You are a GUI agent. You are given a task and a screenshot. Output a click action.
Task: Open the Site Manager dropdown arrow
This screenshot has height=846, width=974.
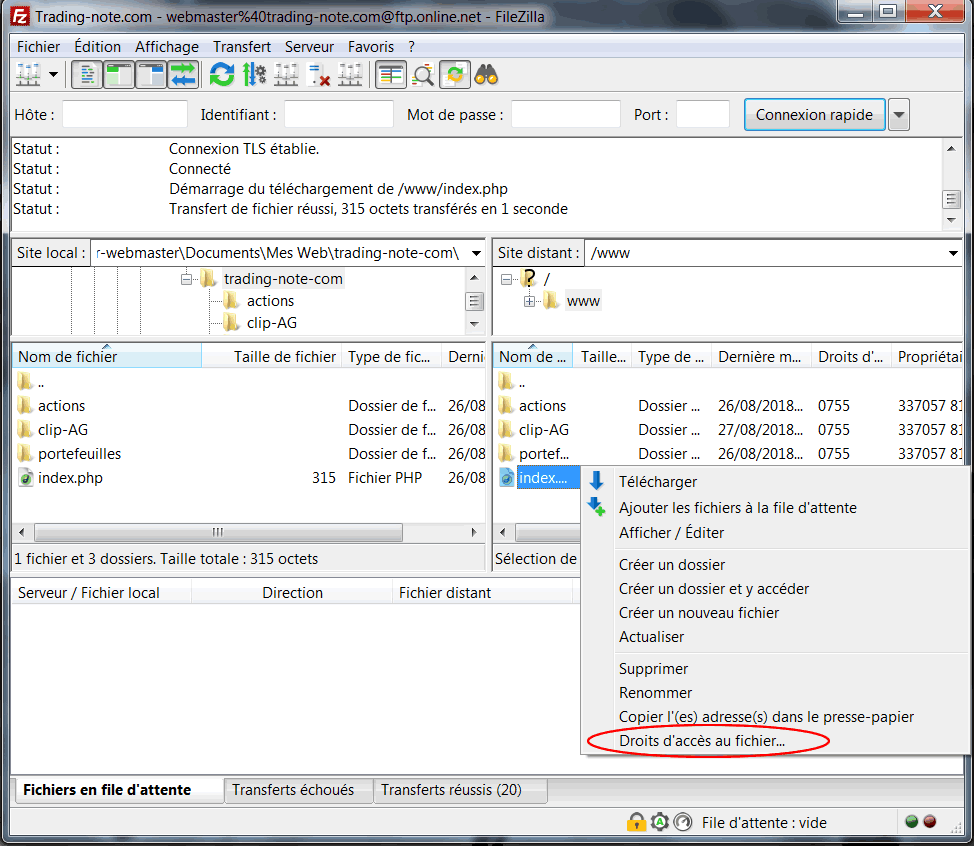tap(53, 75)
